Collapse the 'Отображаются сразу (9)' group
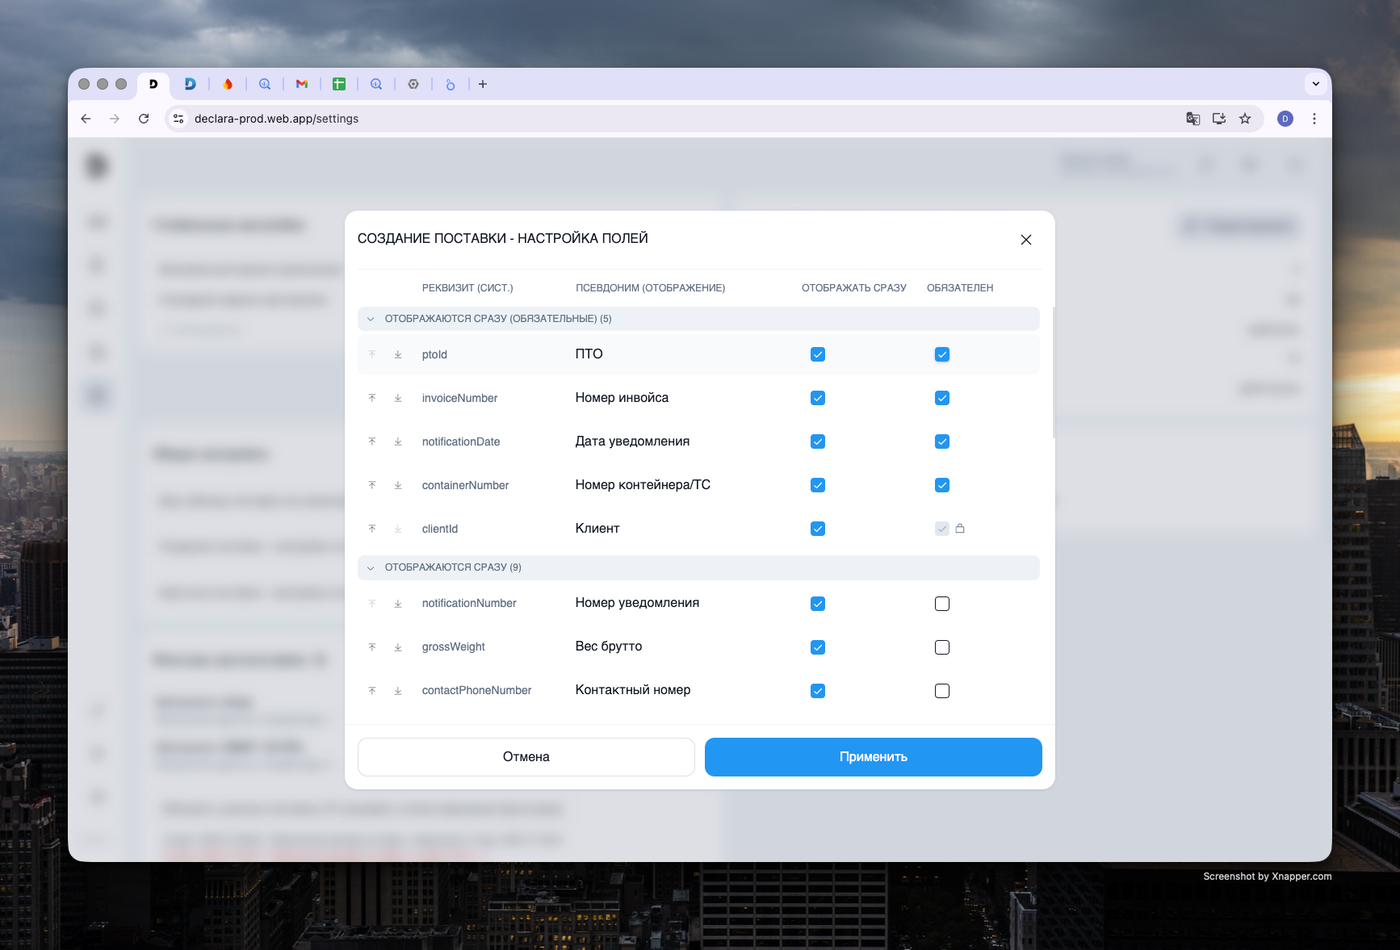 (371, 568)
